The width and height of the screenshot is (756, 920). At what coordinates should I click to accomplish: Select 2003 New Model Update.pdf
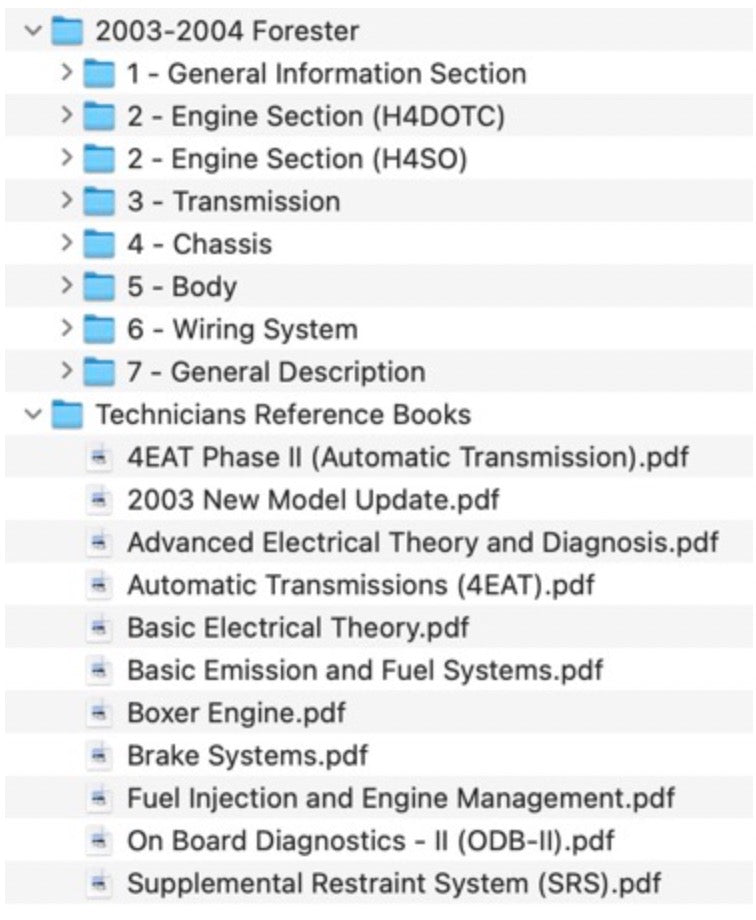(x=378, y=499)
